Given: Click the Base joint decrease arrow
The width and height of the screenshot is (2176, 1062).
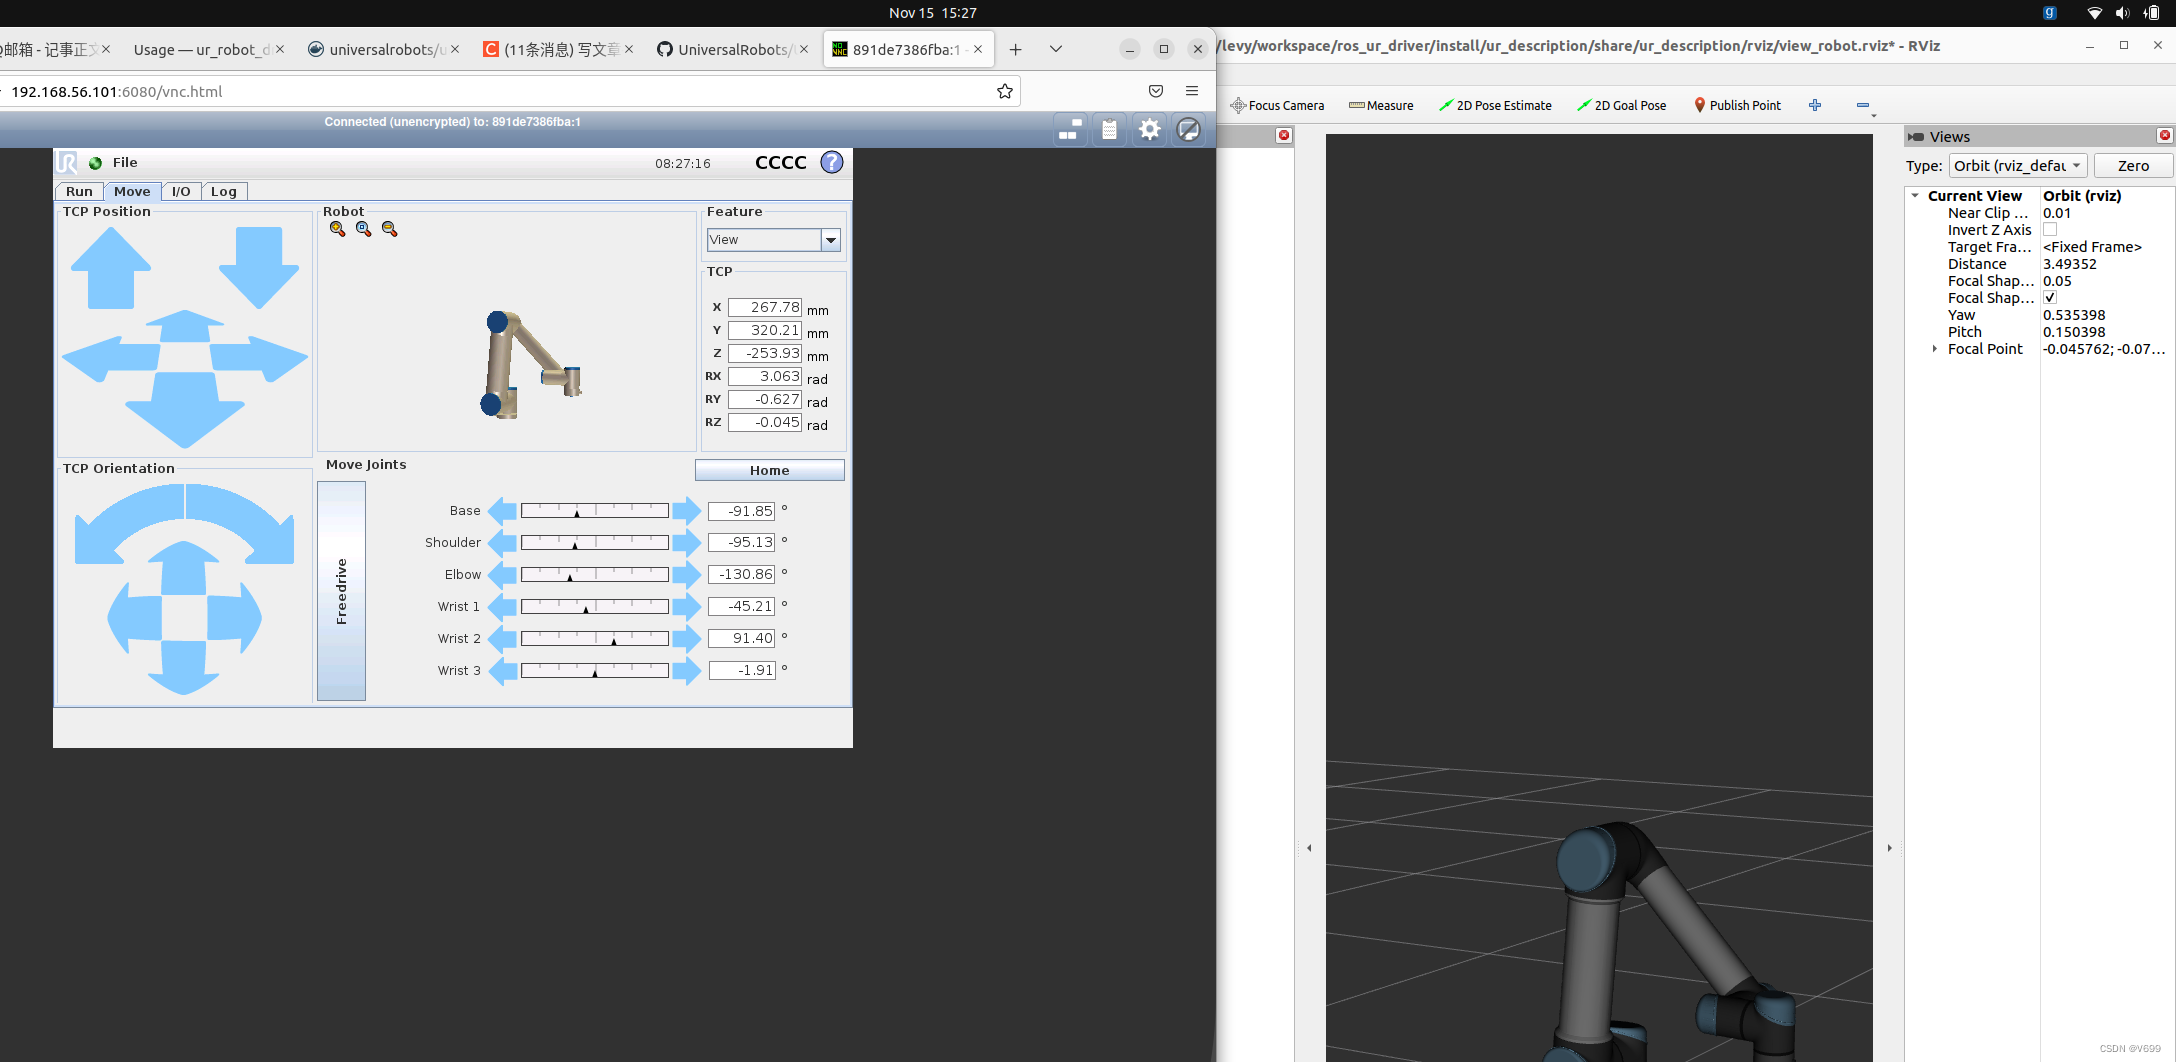Looking at the screenshot, I should (502, 511).
